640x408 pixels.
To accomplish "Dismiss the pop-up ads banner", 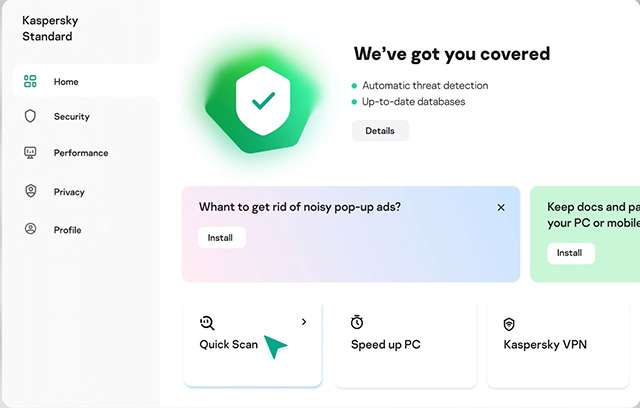I will tap(501, 208).
